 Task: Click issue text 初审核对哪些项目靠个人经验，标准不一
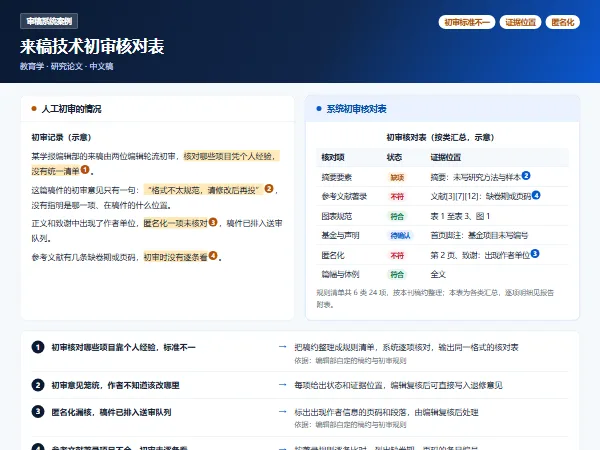[123, 347]
